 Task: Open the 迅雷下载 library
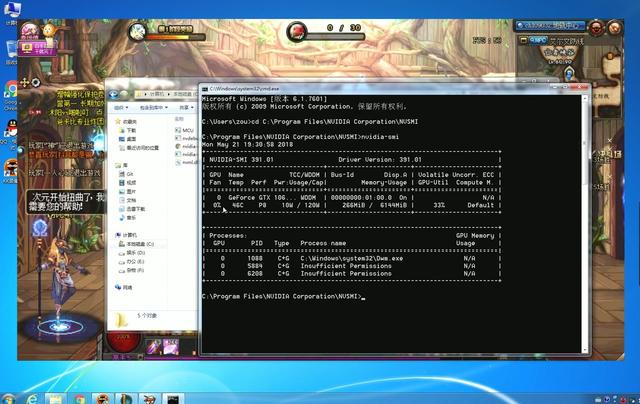pos(132,209)
